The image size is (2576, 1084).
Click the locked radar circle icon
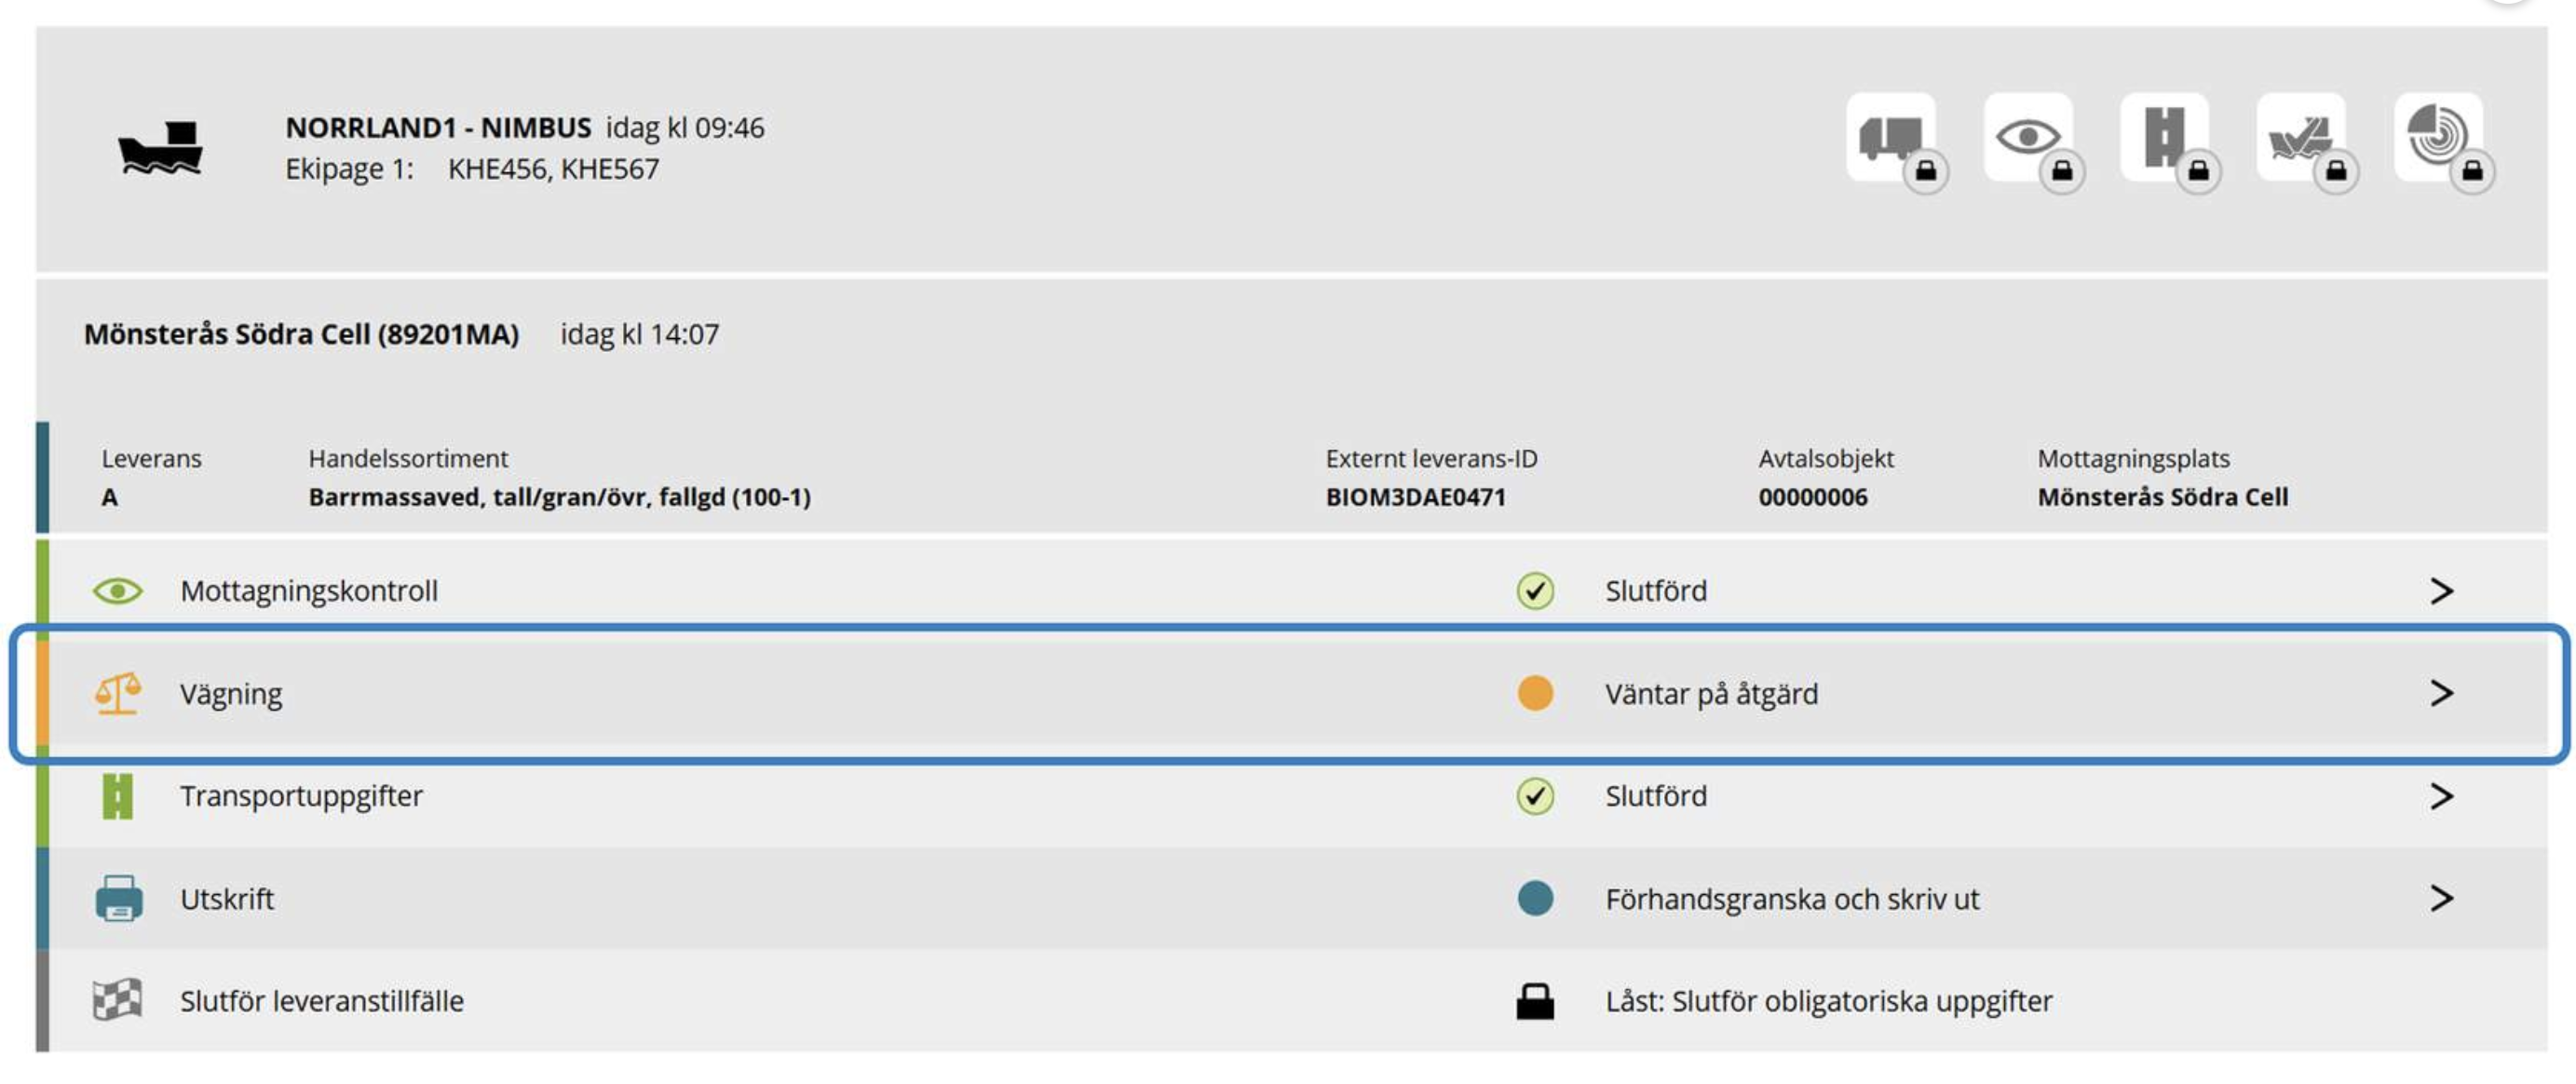click(2438, 137)
